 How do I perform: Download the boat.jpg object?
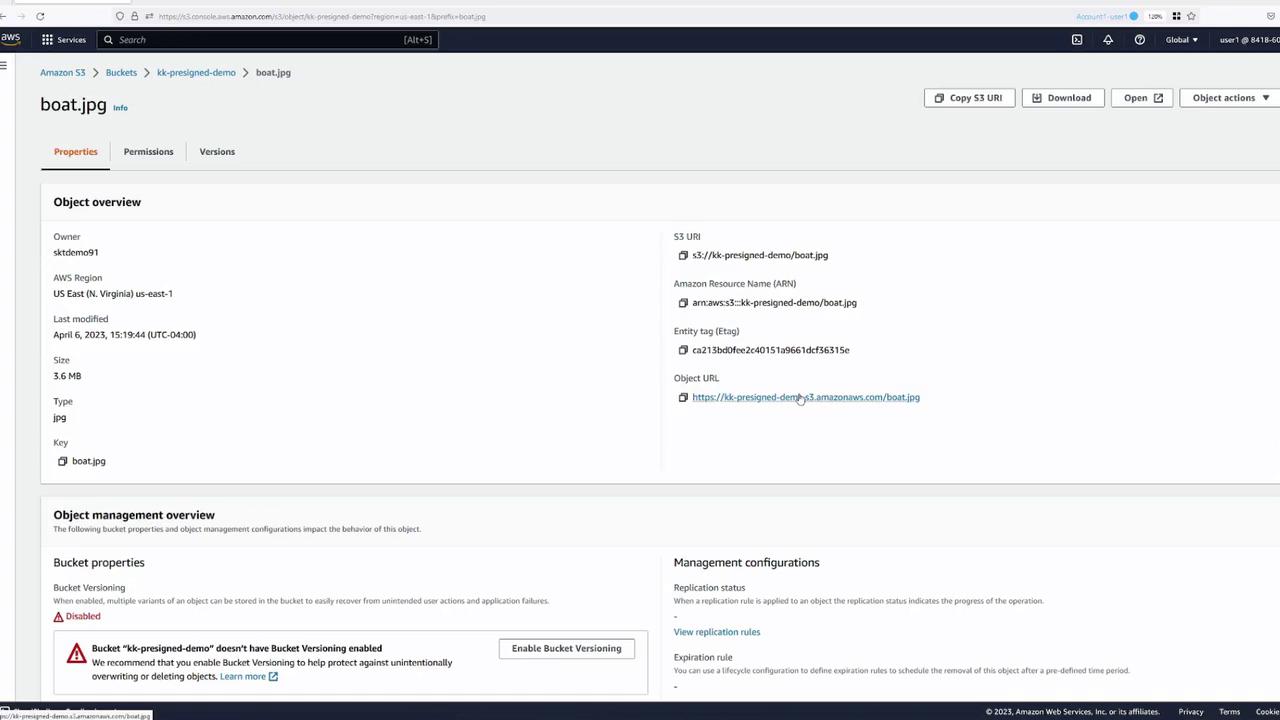[x=1061, y=98]
